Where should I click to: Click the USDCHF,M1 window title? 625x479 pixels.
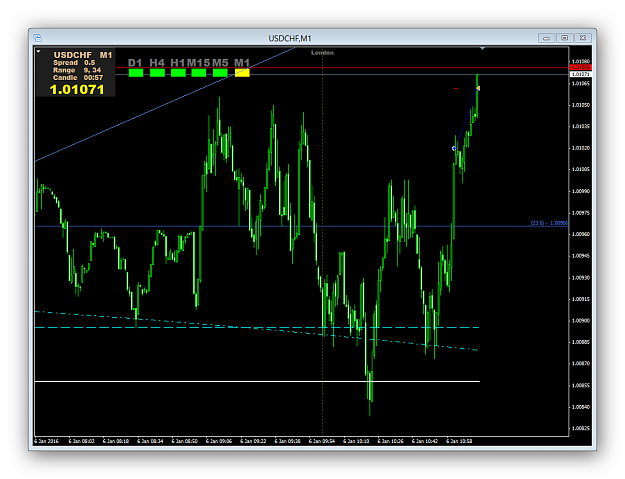coord(290,38)
